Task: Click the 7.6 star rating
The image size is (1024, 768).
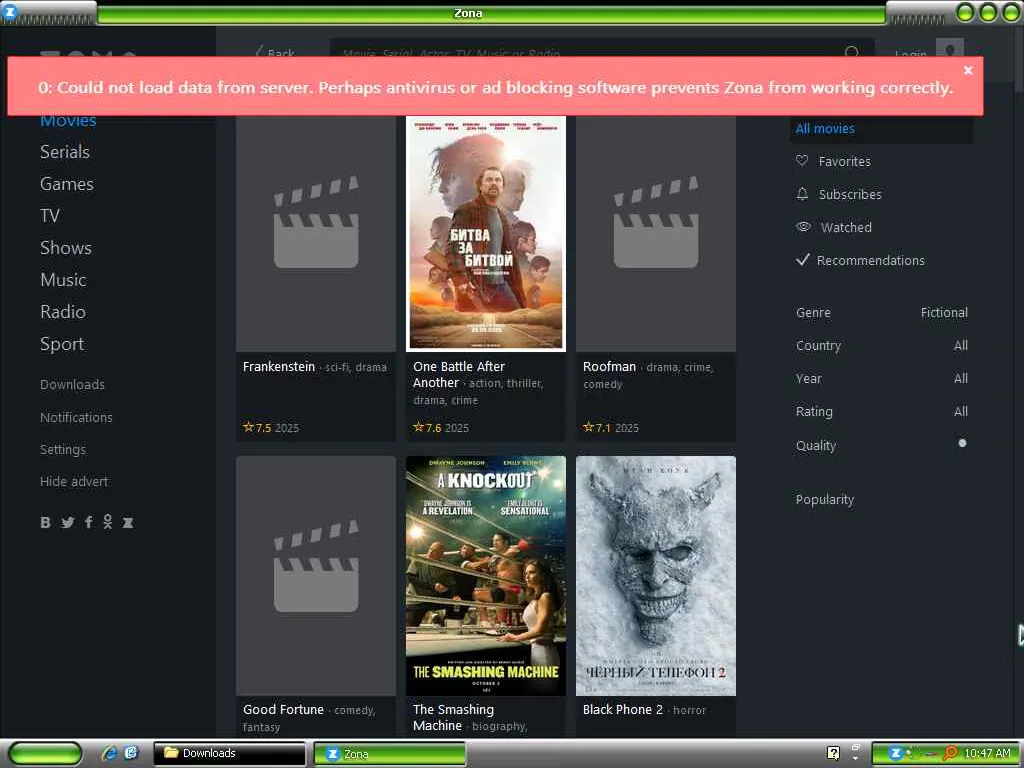Action: click(x=427, y=428)
